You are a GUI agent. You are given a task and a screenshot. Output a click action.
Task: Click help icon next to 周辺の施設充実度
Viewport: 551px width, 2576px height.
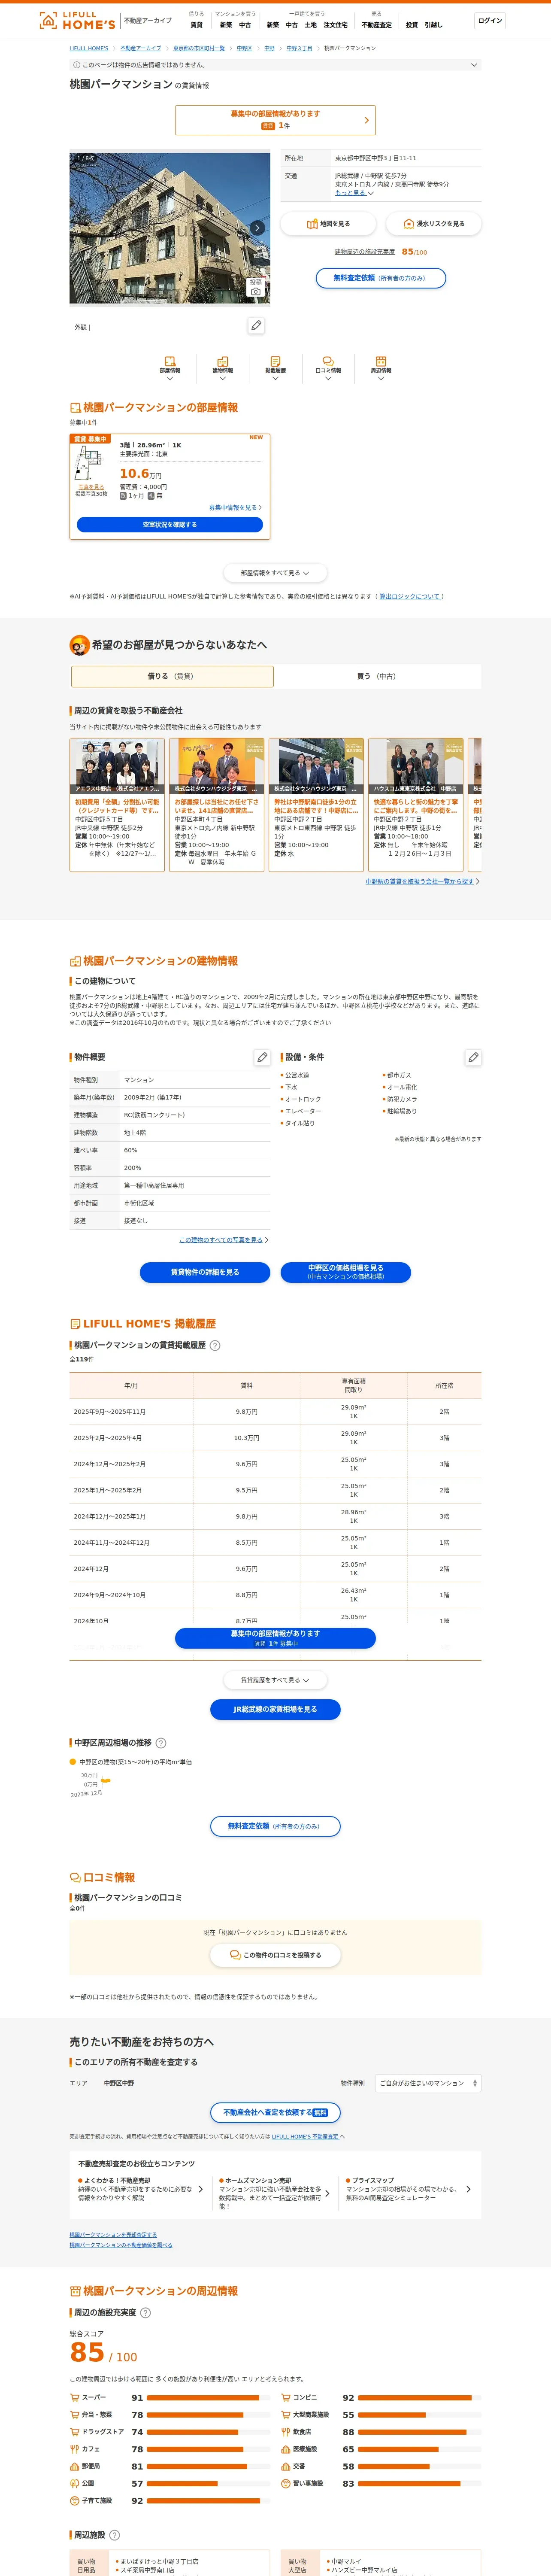click(x=145, y=2312)
